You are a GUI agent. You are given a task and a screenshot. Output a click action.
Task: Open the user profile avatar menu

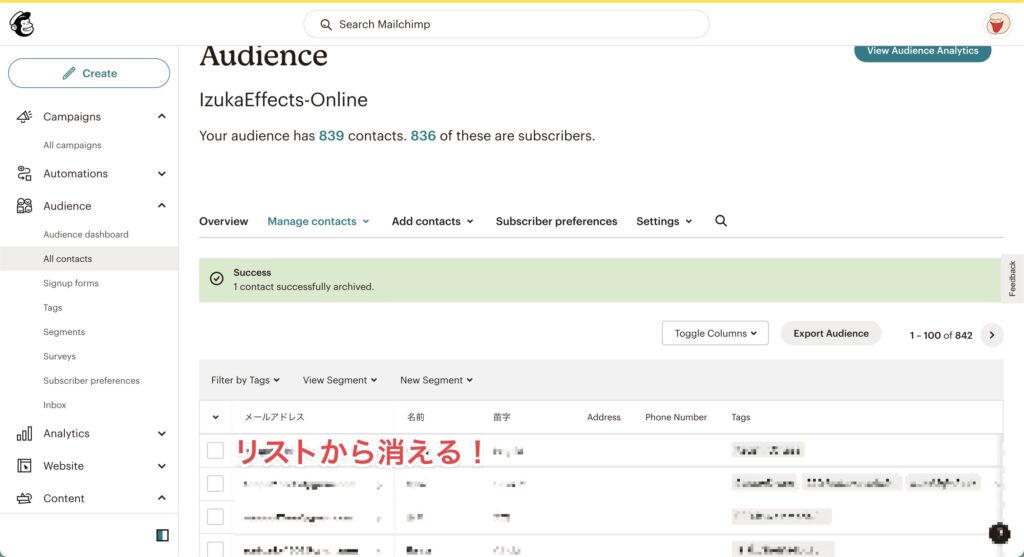[997, 24]
